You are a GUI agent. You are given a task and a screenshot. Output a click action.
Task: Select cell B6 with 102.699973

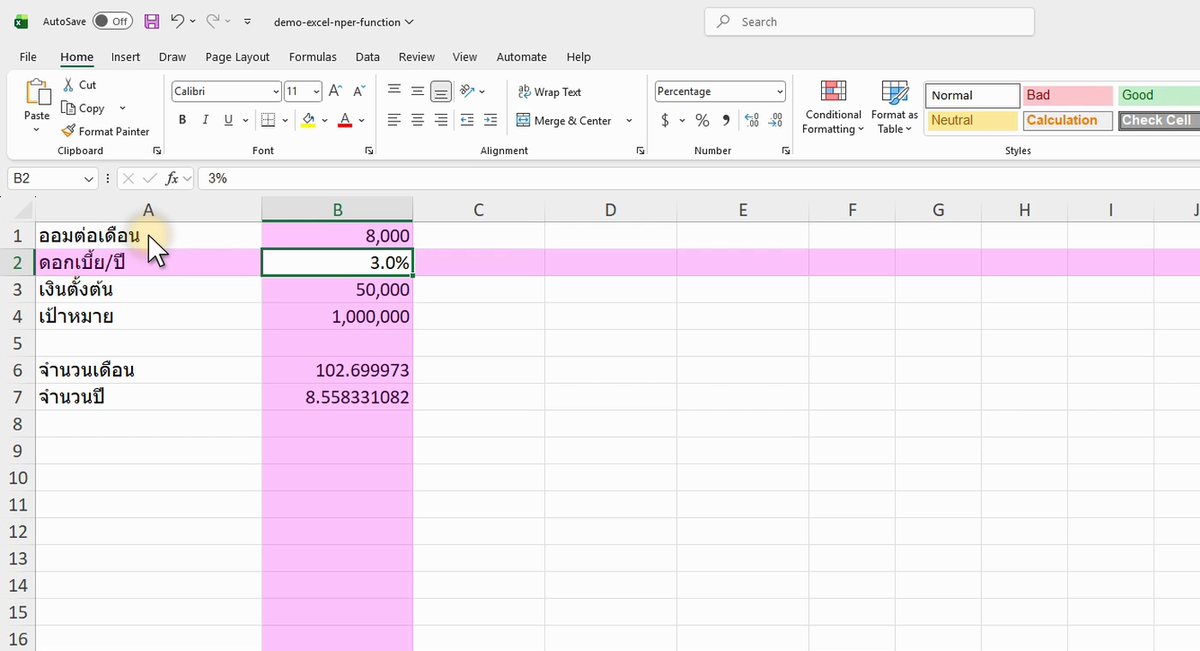tap(337, 370)
